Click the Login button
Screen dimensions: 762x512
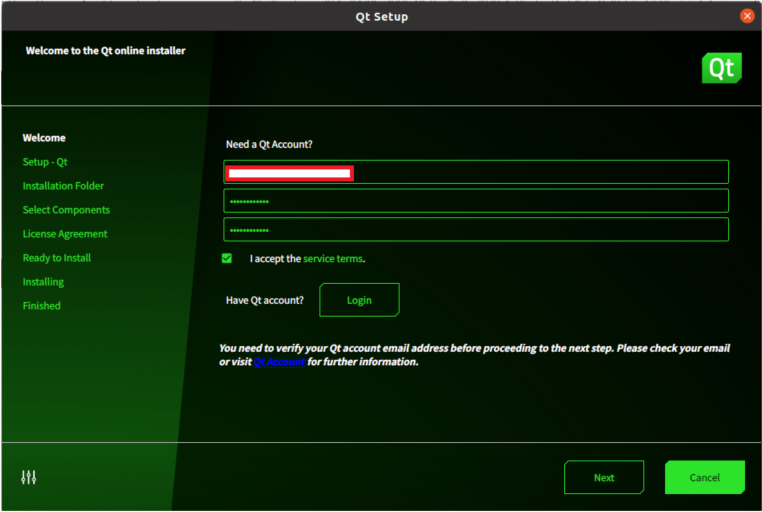click(359, 300)
